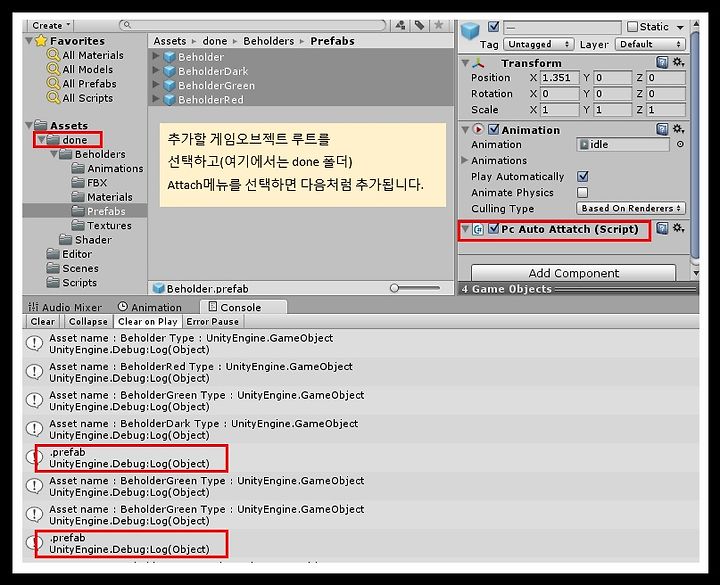Select the All Materials search icon
The image size is (720, 585).
(53, 55)
